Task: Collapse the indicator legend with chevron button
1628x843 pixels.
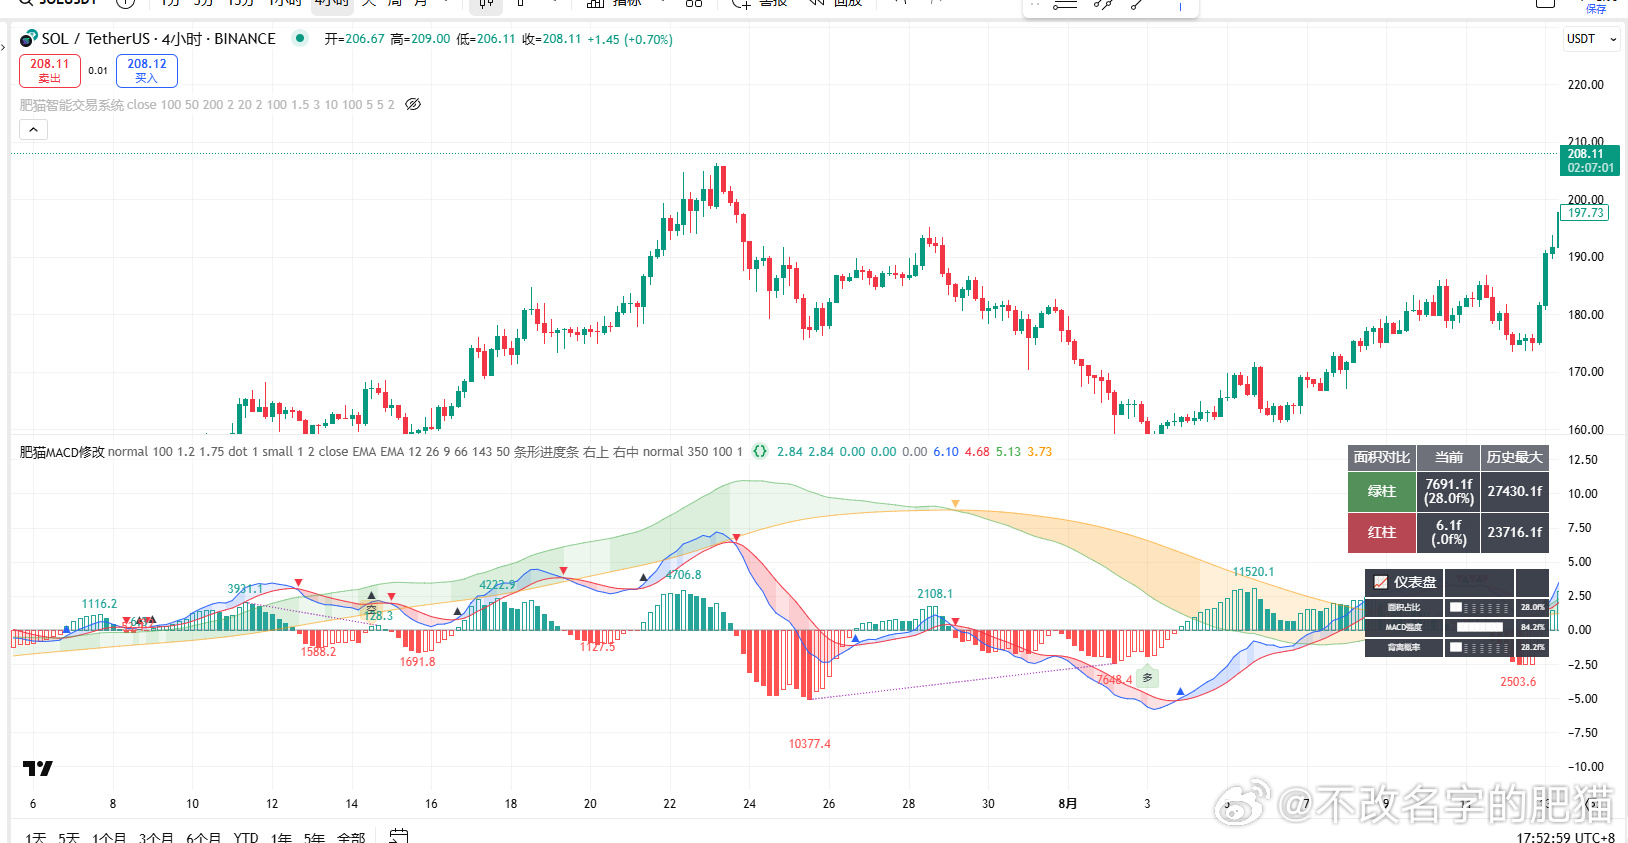Action: [x=33, y=130]
